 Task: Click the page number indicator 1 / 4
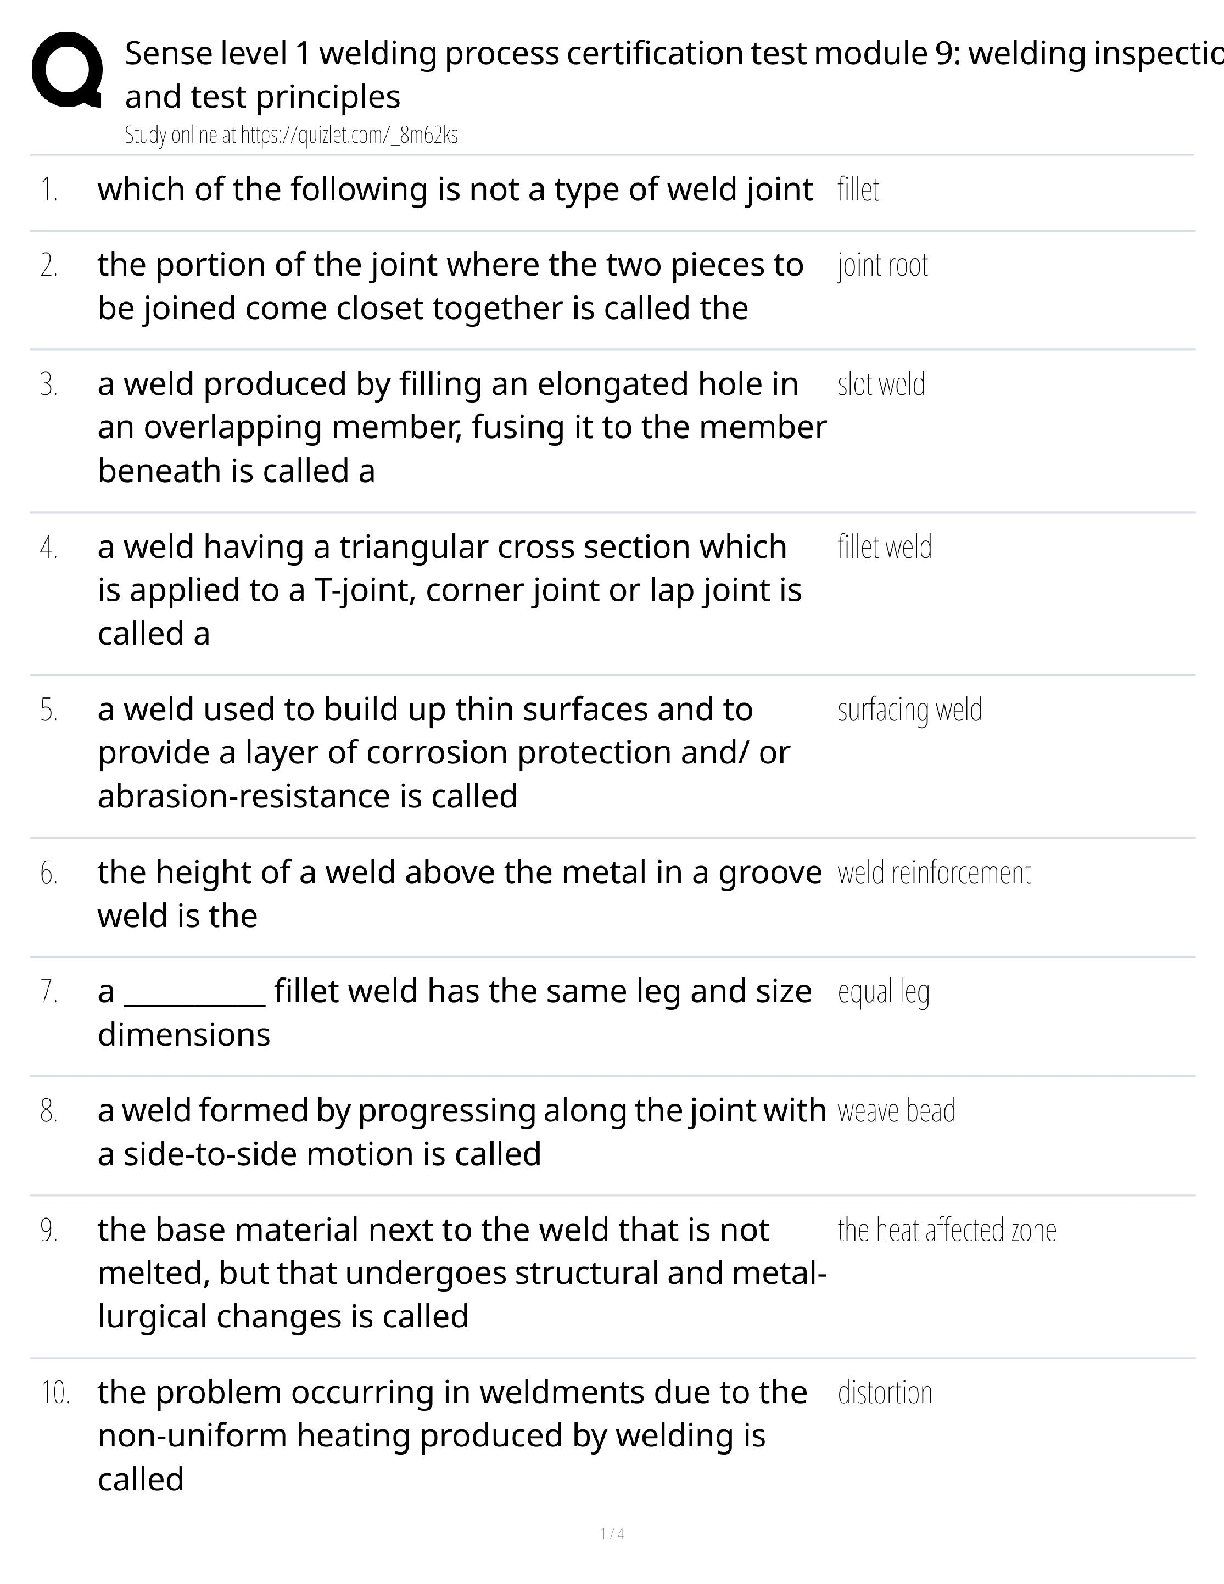pyautogui.click(x=612, y=1534)
